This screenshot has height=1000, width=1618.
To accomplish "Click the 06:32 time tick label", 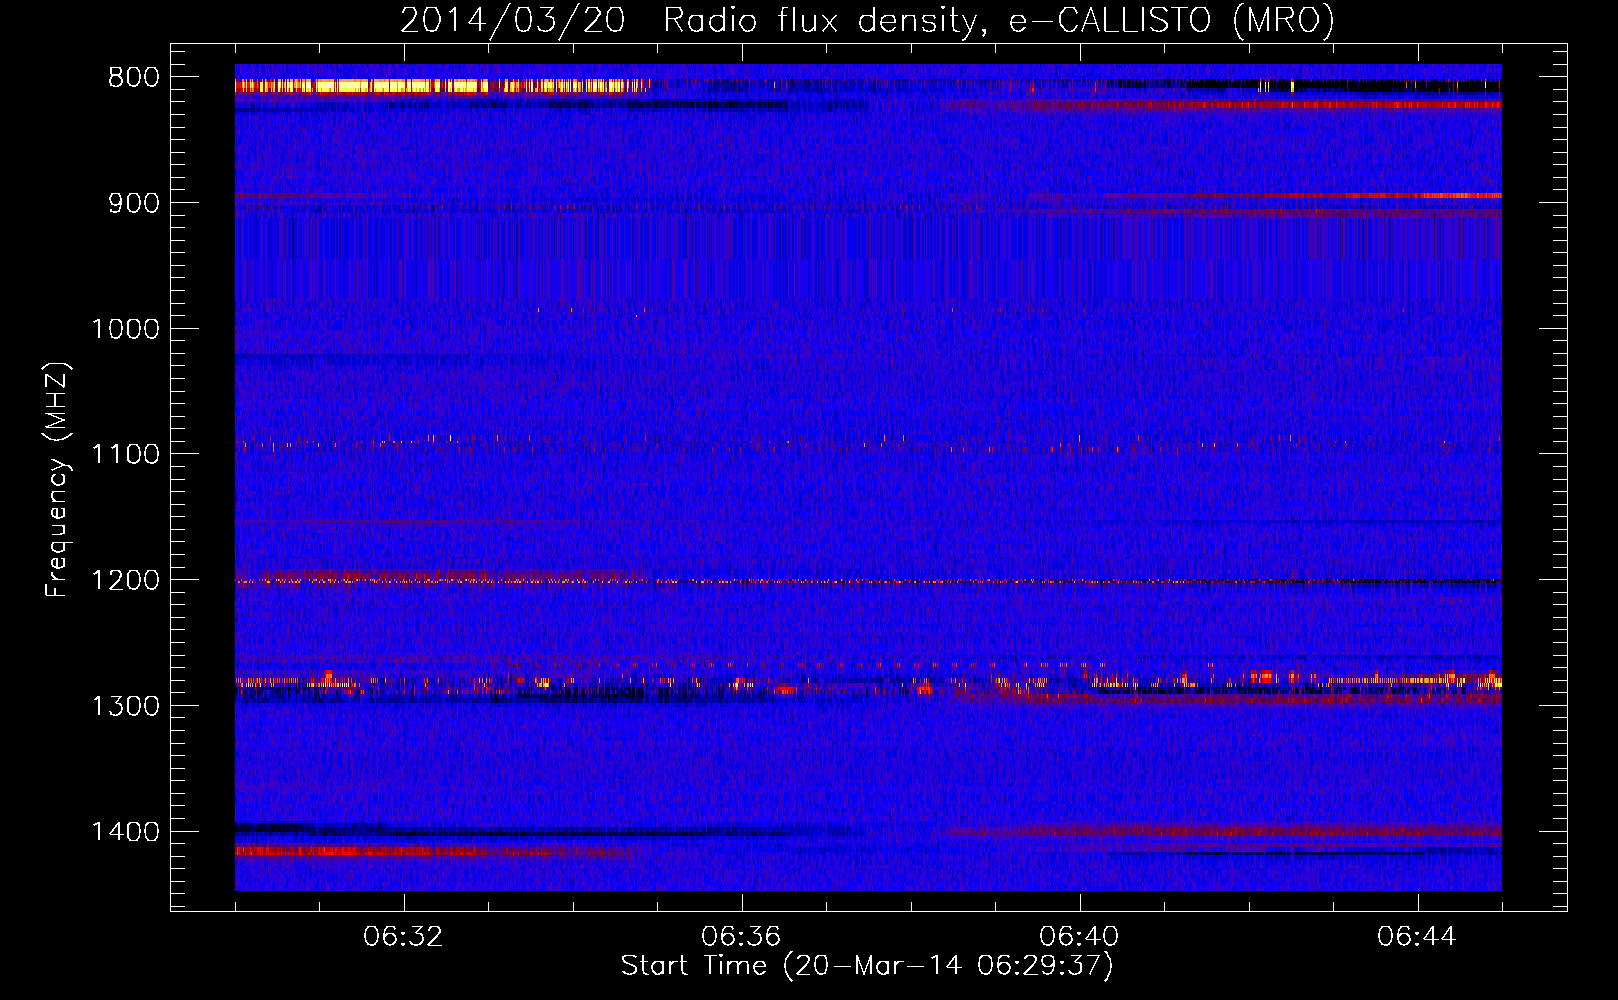I will click(x=403, y=937).
